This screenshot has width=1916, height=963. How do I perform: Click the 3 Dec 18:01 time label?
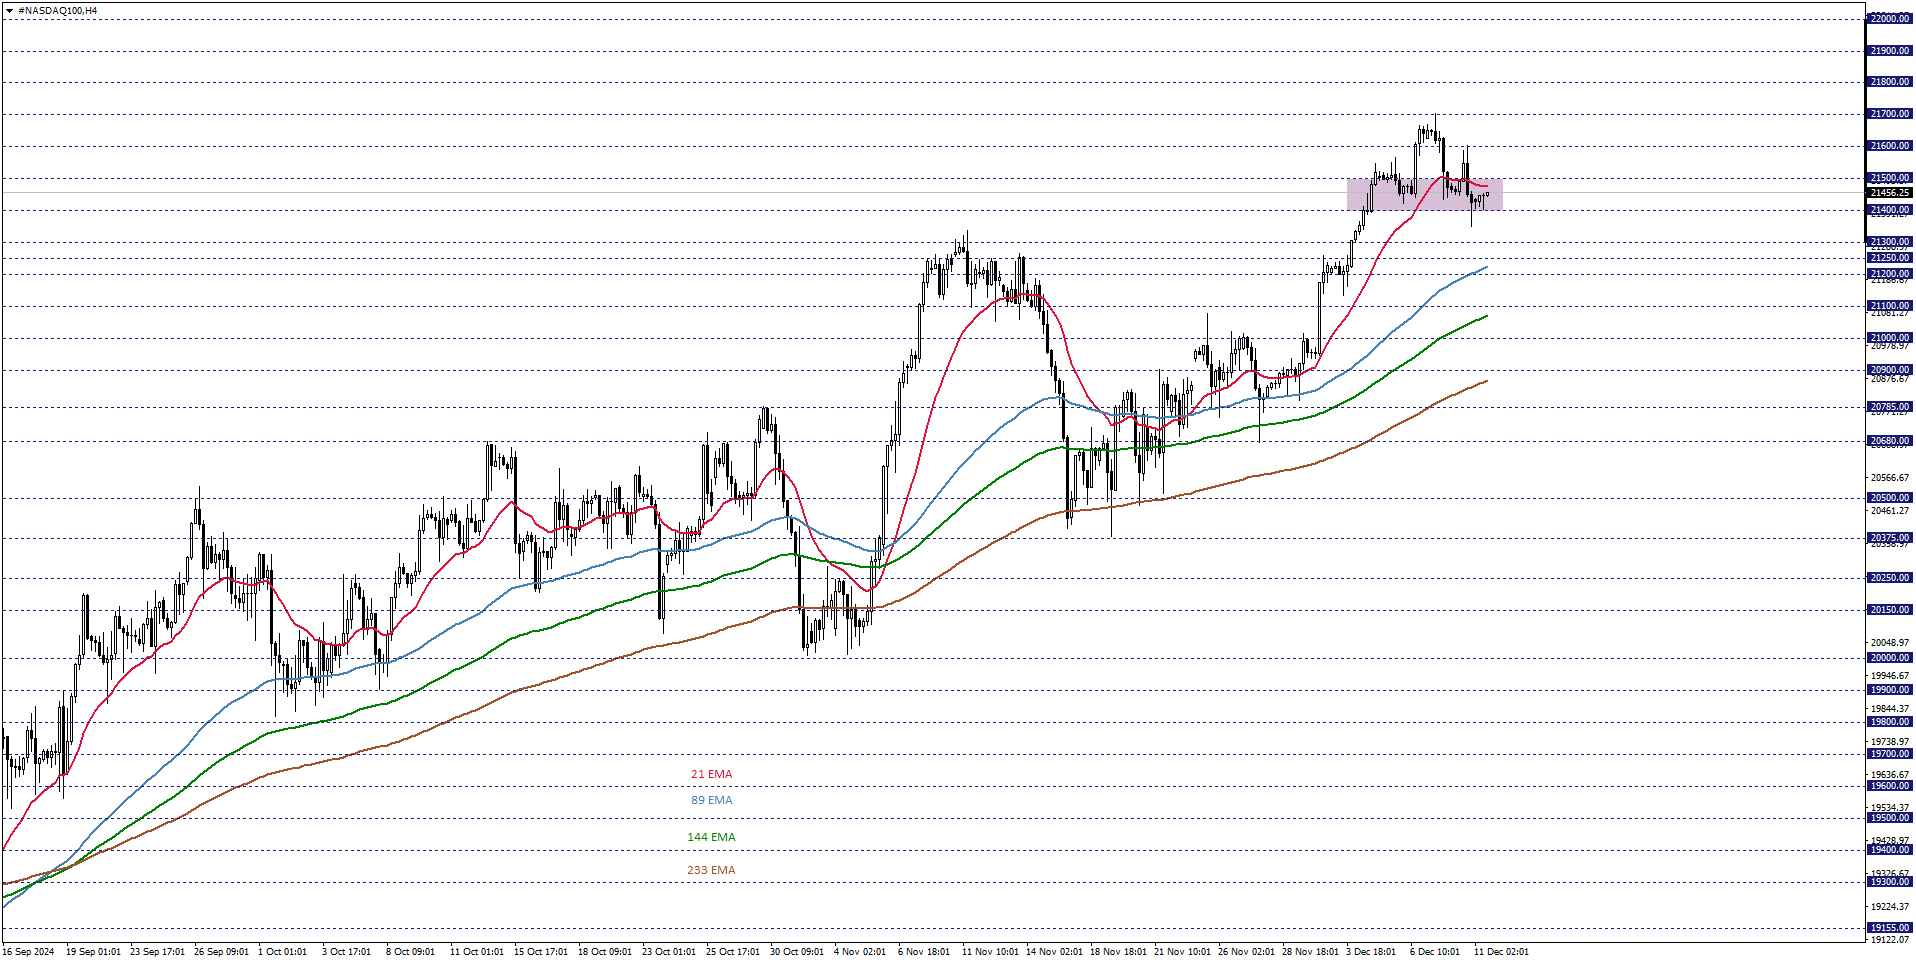coord(1371,952)
